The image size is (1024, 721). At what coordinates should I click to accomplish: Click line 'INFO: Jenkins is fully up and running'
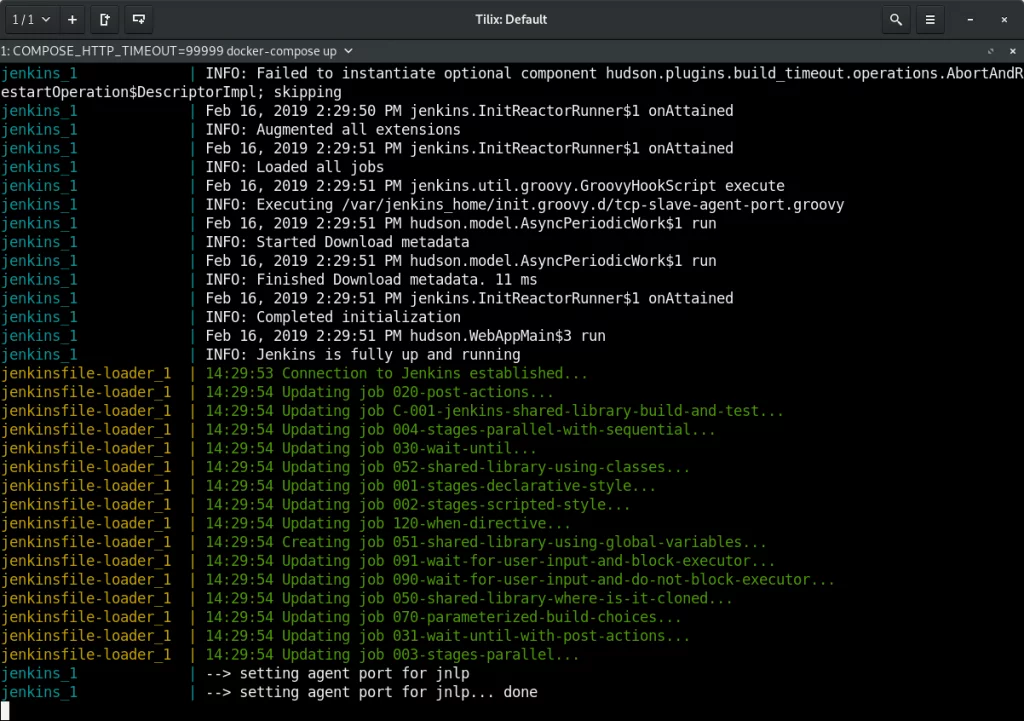click(363, 355)
